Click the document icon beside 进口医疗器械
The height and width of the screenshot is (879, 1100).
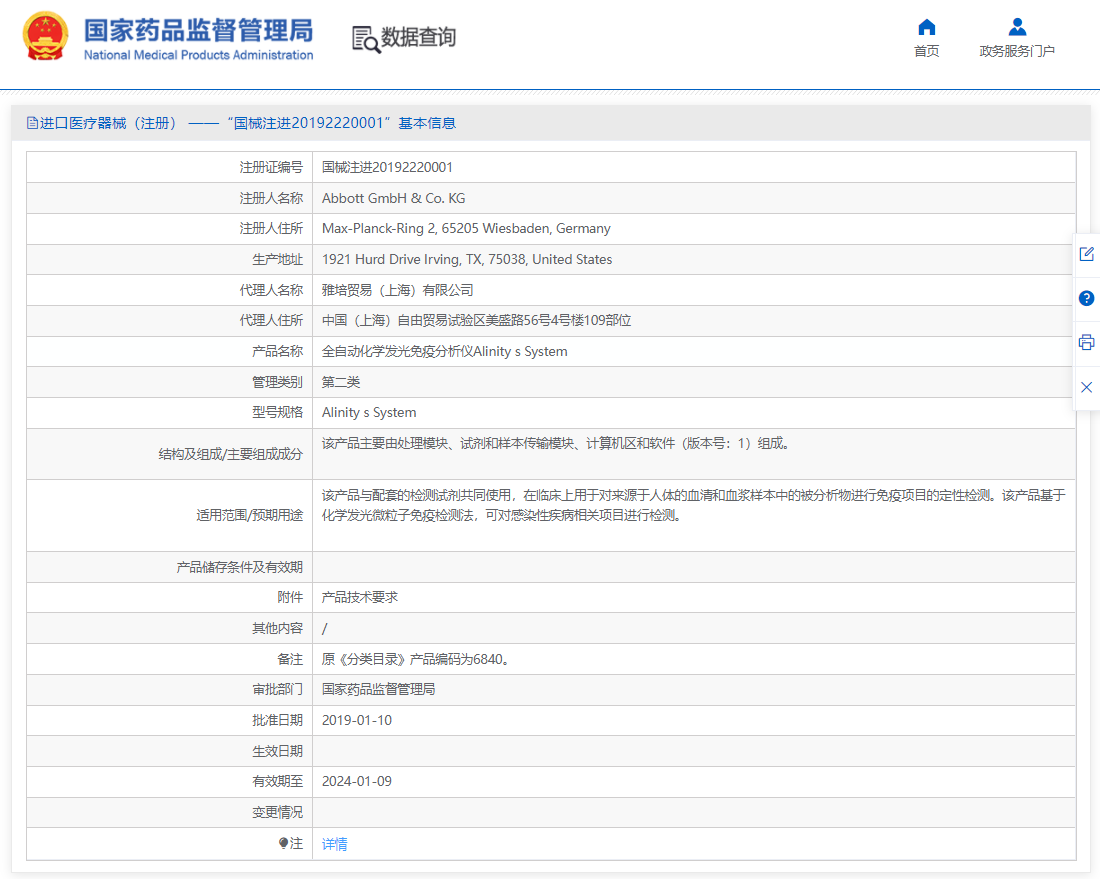(x=32, y=123)
